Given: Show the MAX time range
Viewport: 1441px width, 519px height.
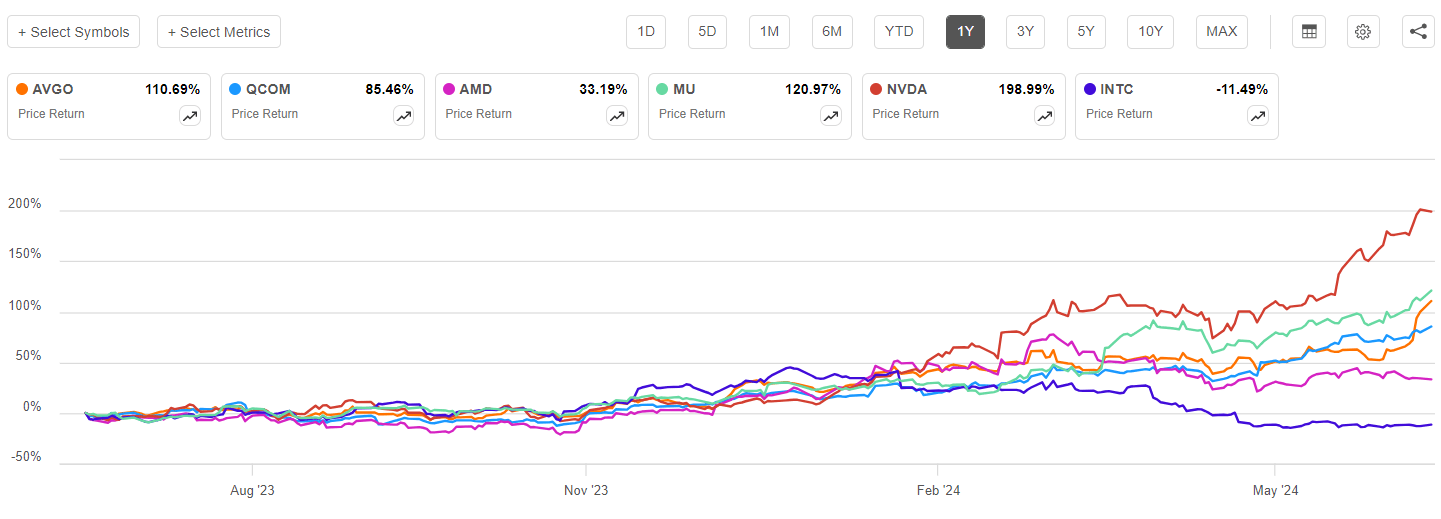Looking at the screenshot, I should tap(1221, 32).
